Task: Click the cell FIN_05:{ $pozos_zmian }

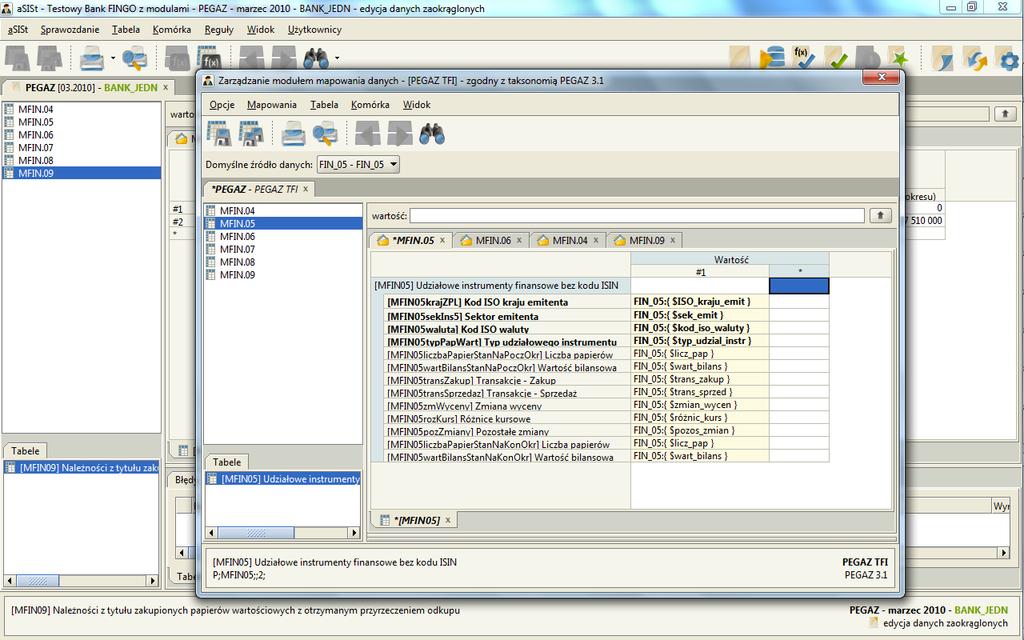Action: click(699, 430)
